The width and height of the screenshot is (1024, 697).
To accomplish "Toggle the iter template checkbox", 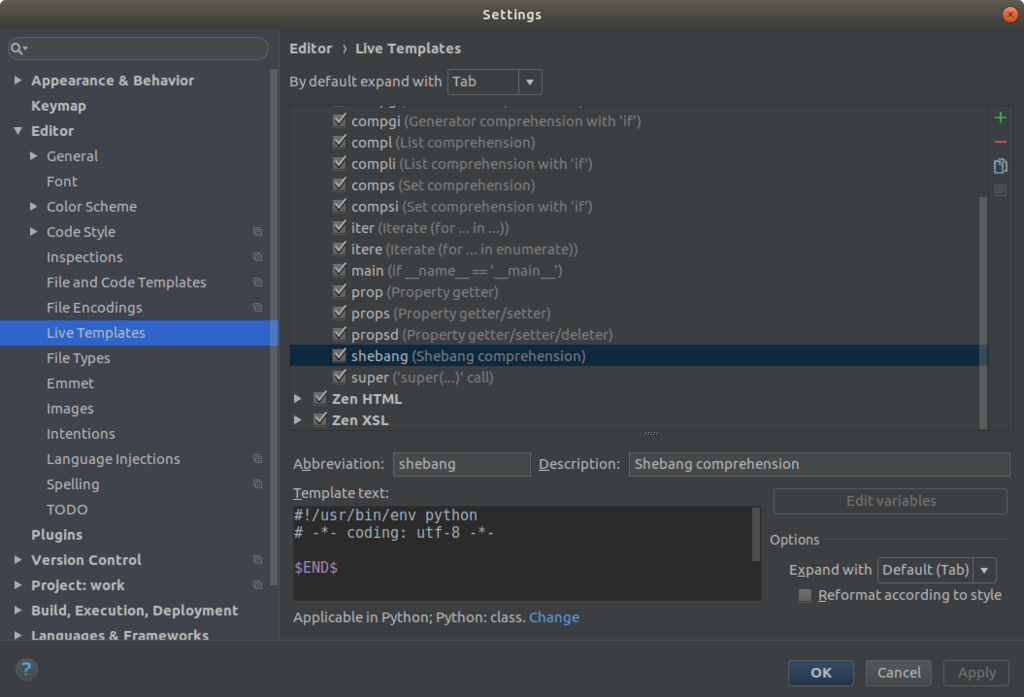I will point(339,227).
